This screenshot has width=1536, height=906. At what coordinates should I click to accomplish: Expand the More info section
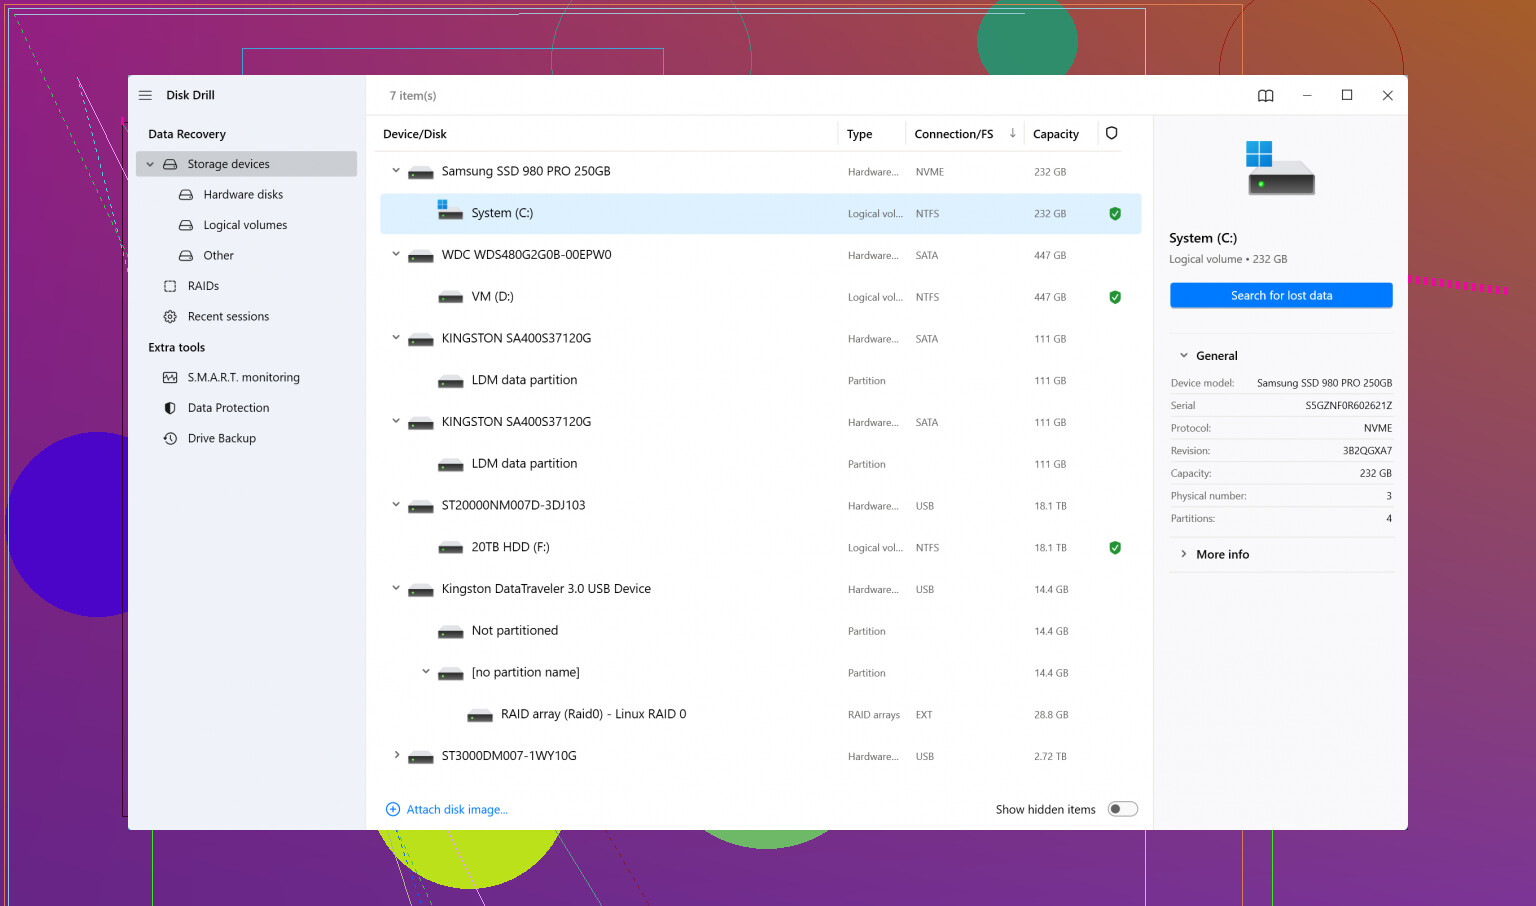tap(1222, 554)
